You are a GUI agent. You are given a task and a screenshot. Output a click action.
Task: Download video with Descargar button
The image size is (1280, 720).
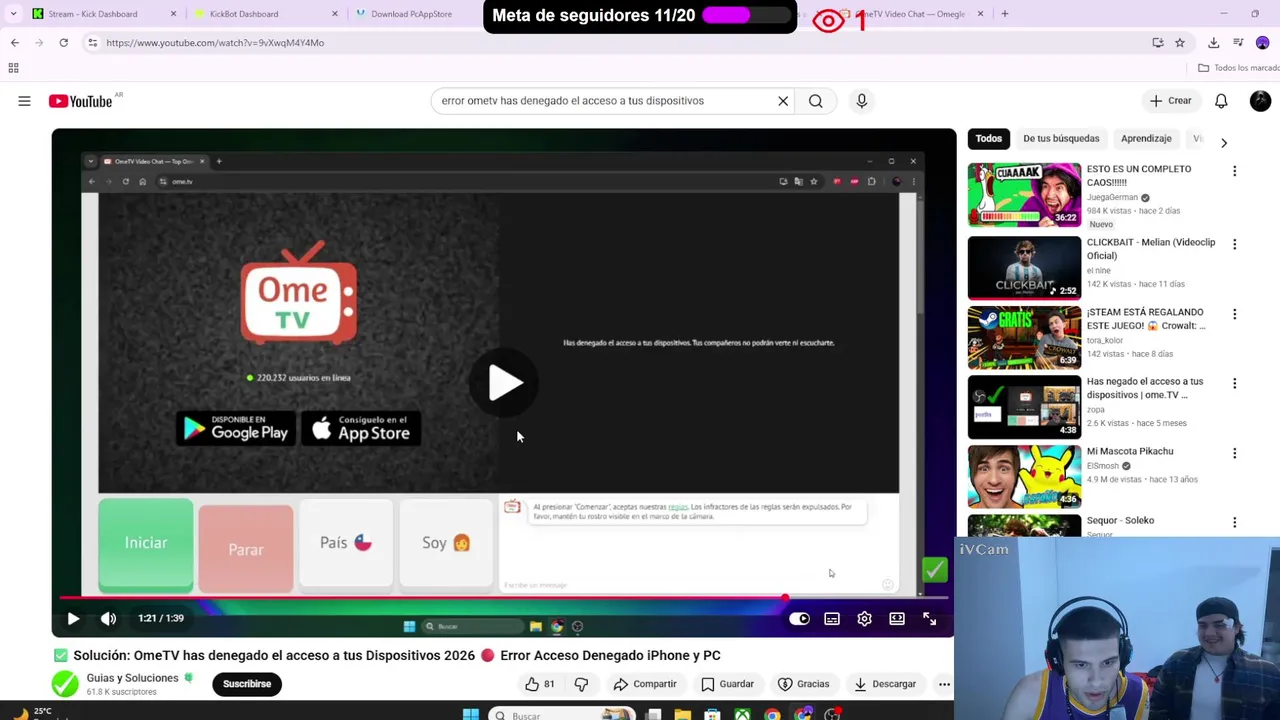coord(885,684)
